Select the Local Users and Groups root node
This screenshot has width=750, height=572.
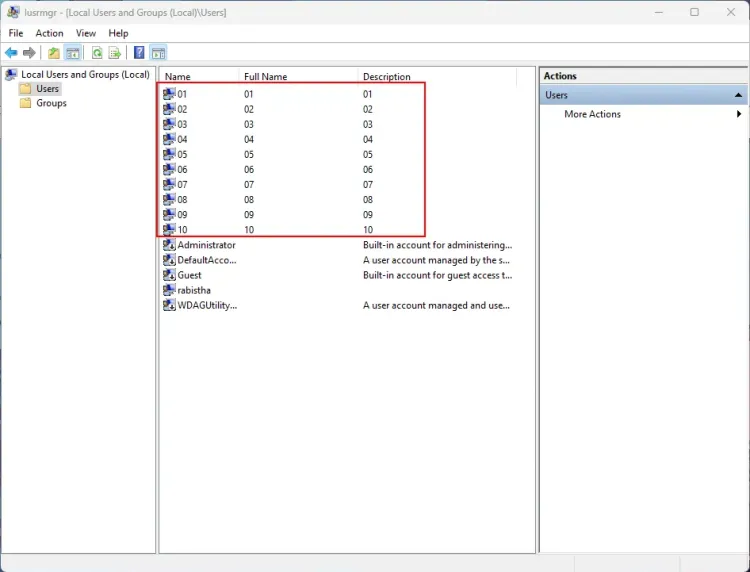click(85, 75)
